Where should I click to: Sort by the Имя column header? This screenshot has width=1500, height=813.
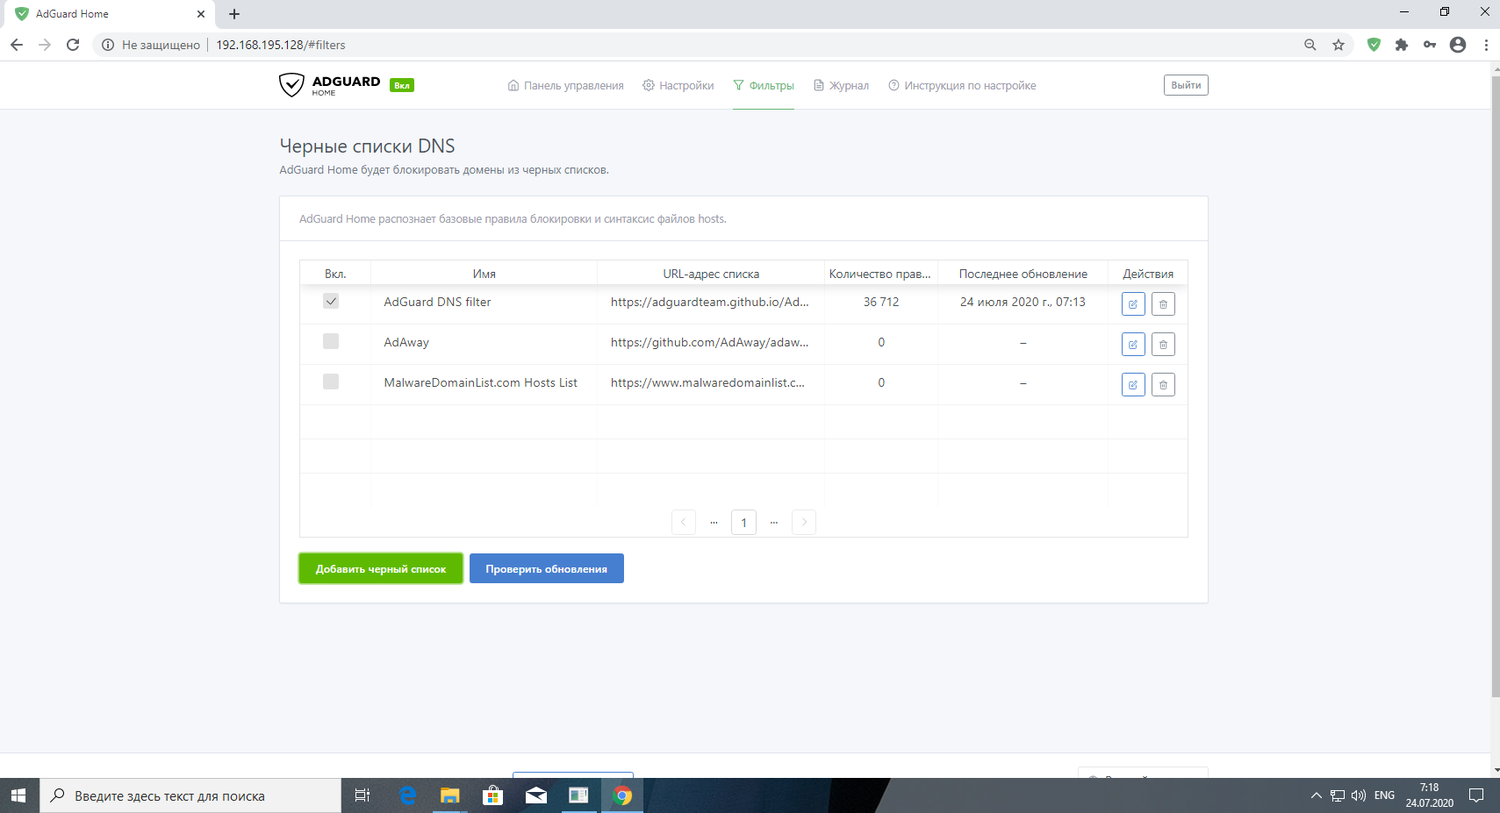point(484,273)
